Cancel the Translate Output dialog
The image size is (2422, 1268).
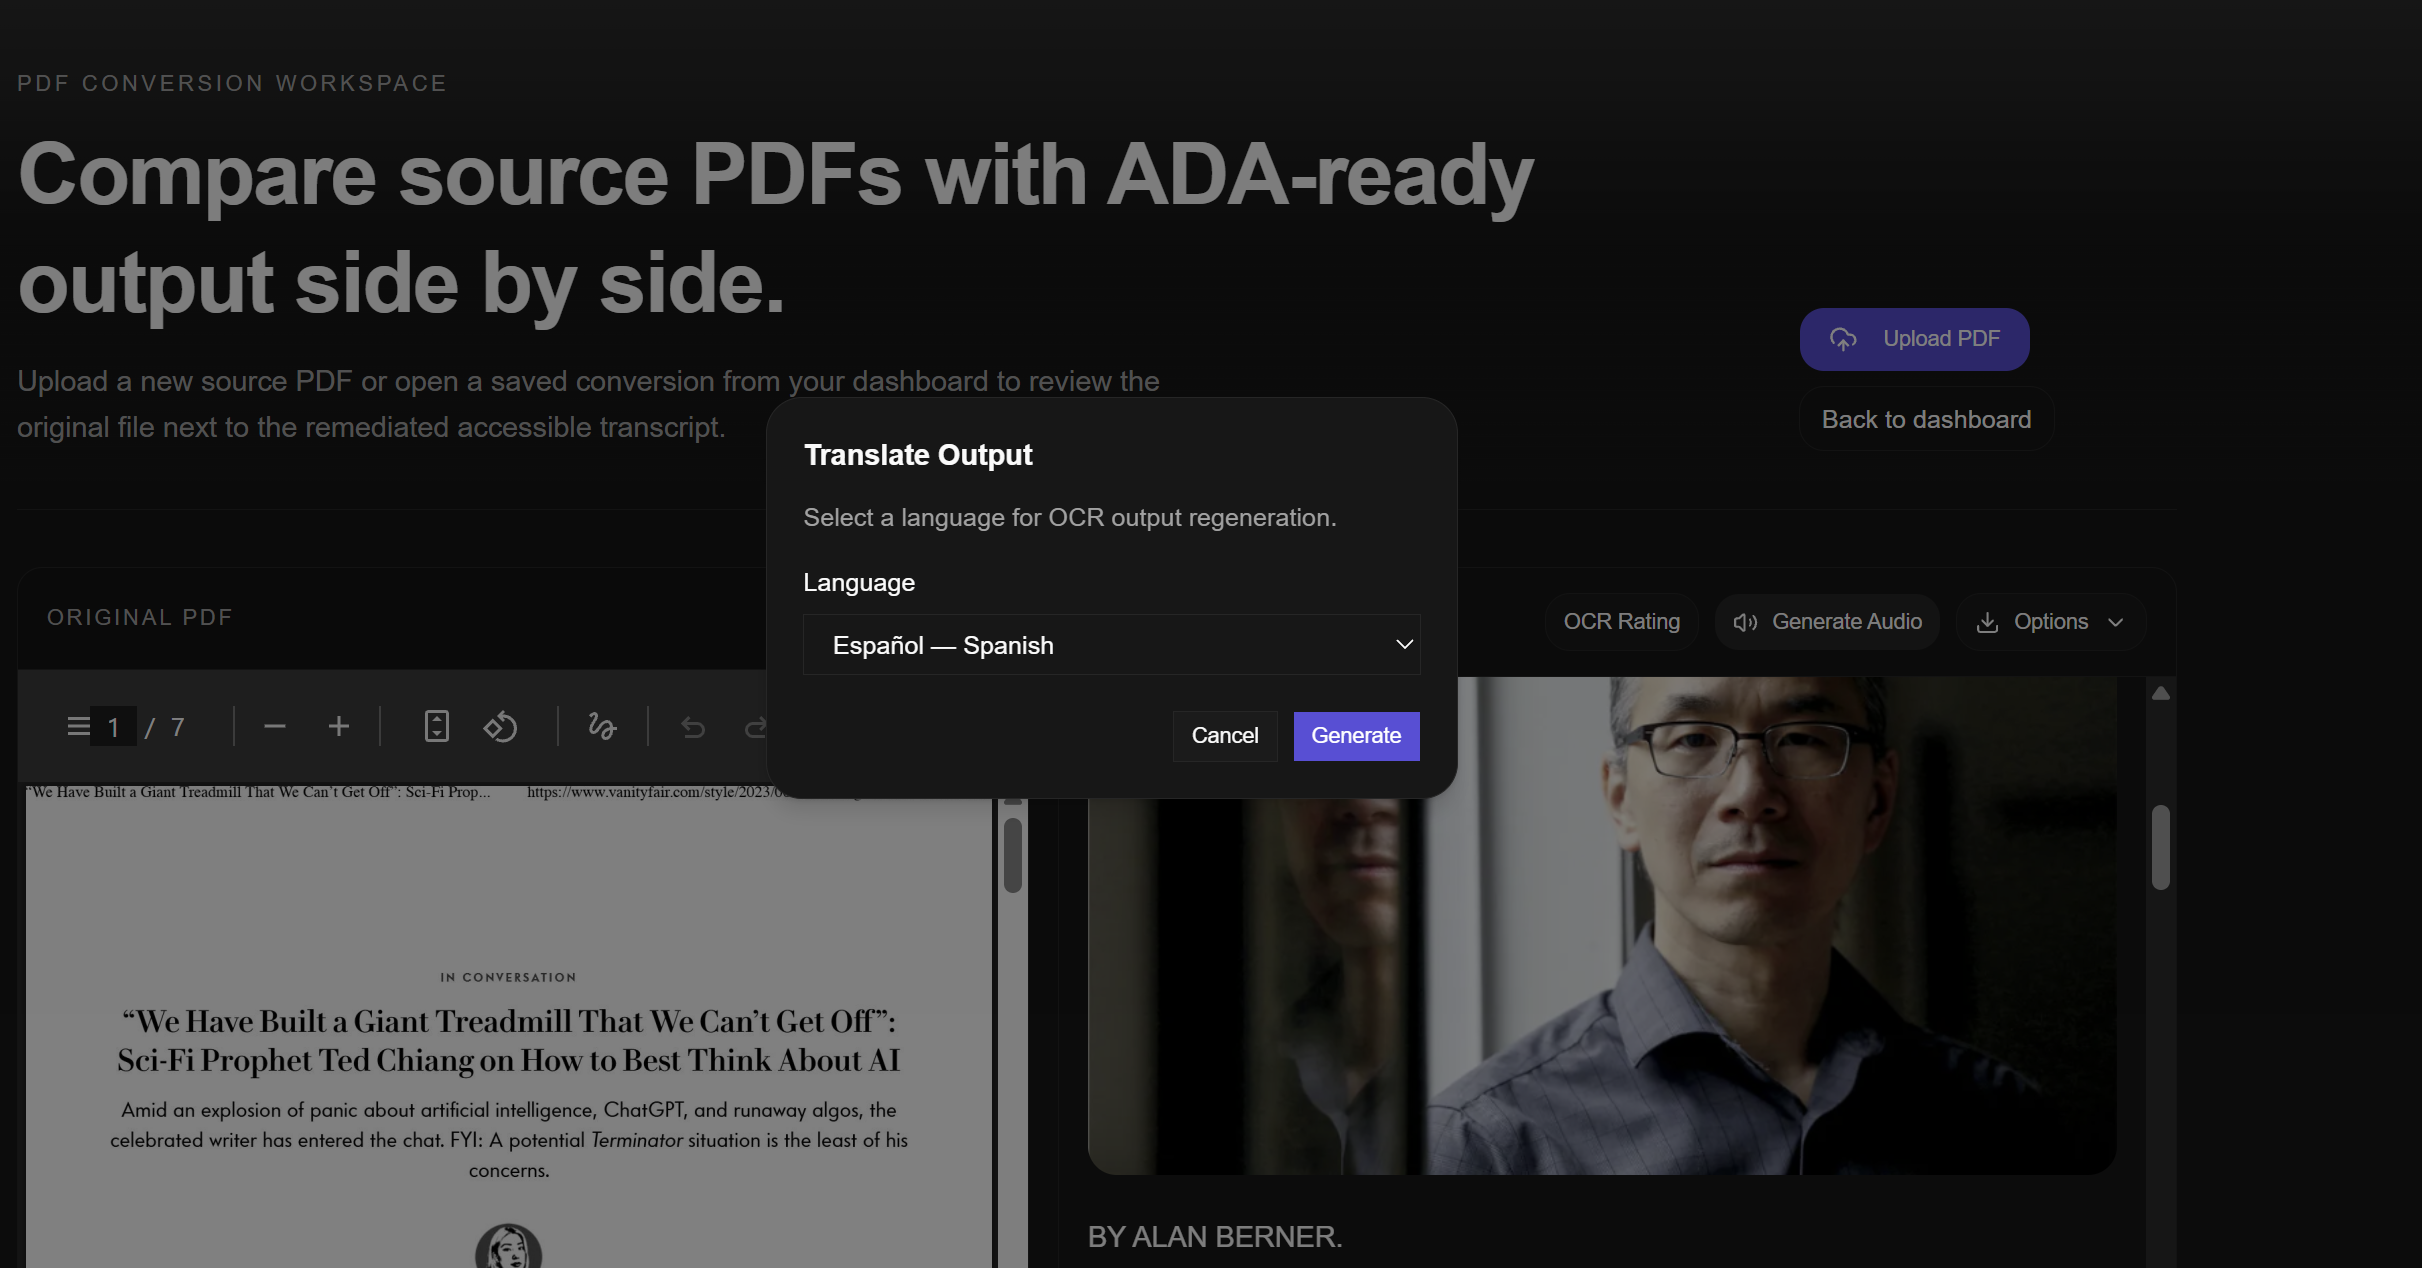(1224, 736)
